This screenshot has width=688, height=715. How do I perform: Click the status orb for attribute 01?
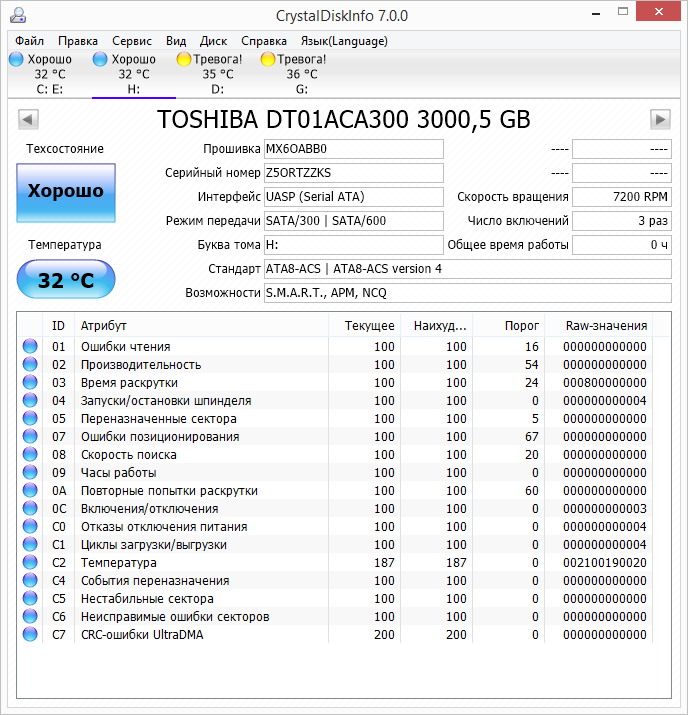click(x=30, y=346)
